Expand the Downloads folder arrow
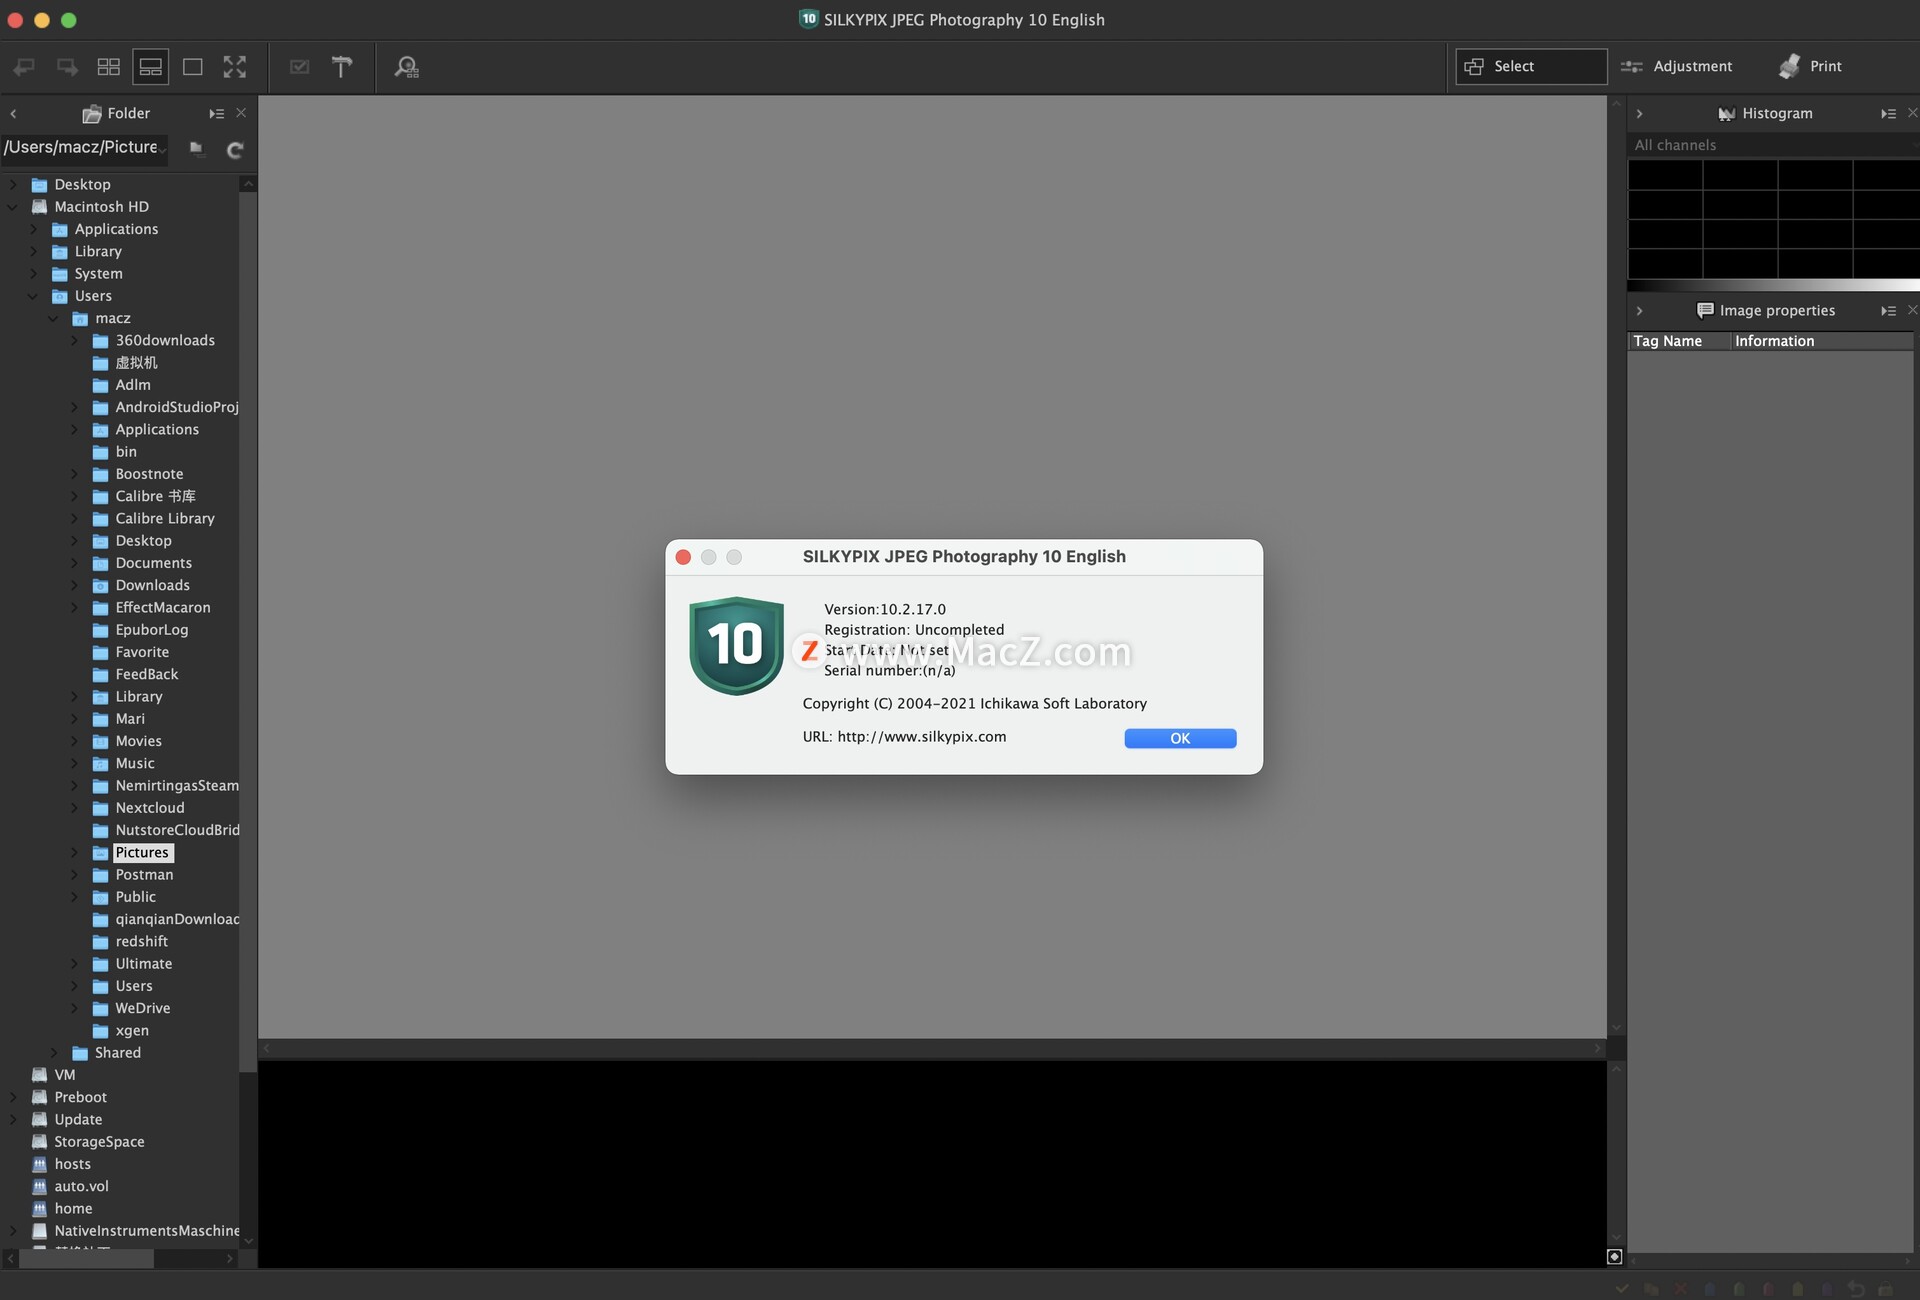1920x1300 pixels. (x=74, y=585)
